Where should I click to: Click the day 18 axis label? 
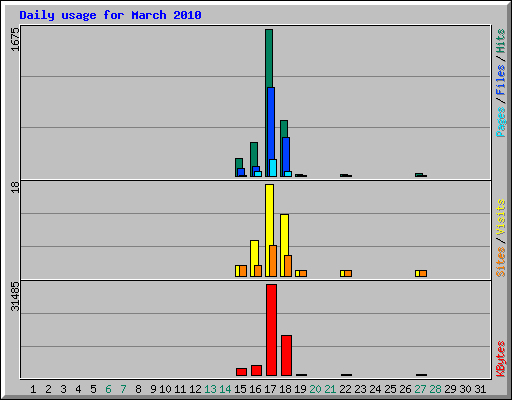coord(285,389)
